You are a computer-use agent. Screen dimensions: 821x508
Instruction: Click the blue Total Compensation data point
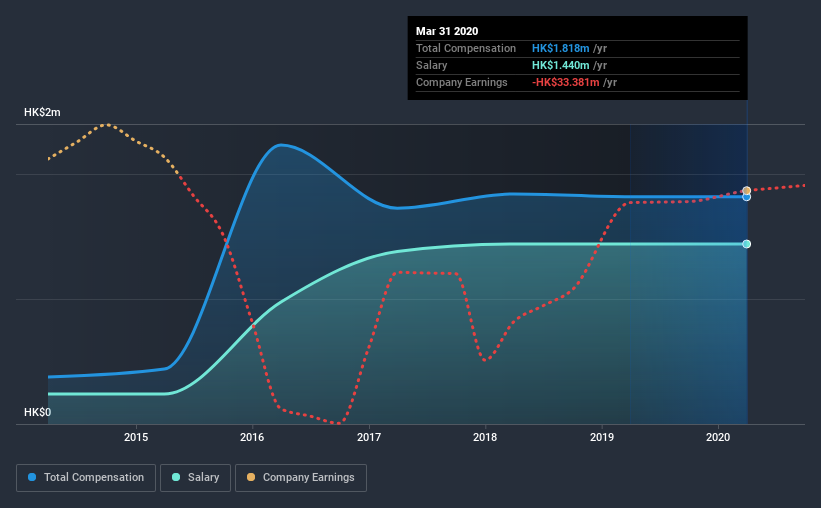click(x=747, y=197)
